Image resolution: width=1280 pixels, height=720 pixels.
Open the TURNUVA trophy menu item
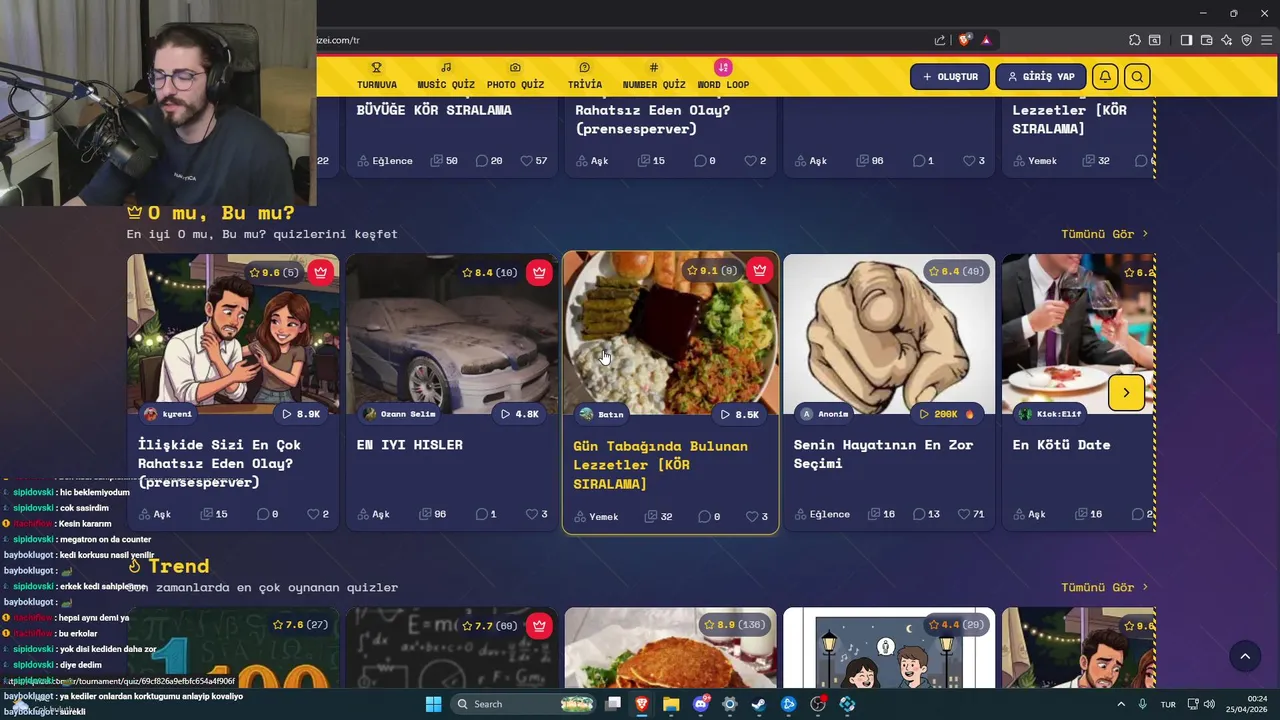point(376,76)
